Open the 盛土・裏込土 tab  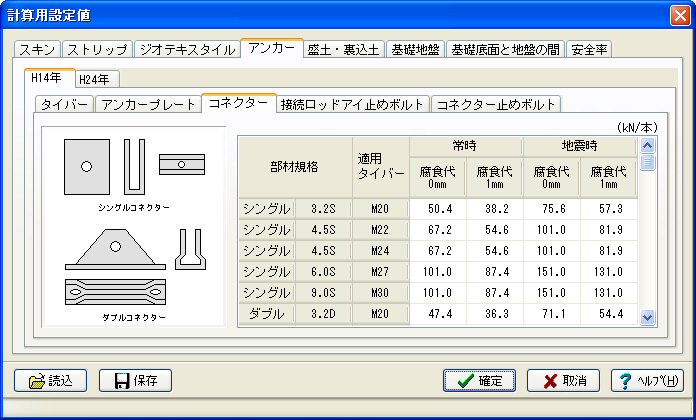pos(344,49)
